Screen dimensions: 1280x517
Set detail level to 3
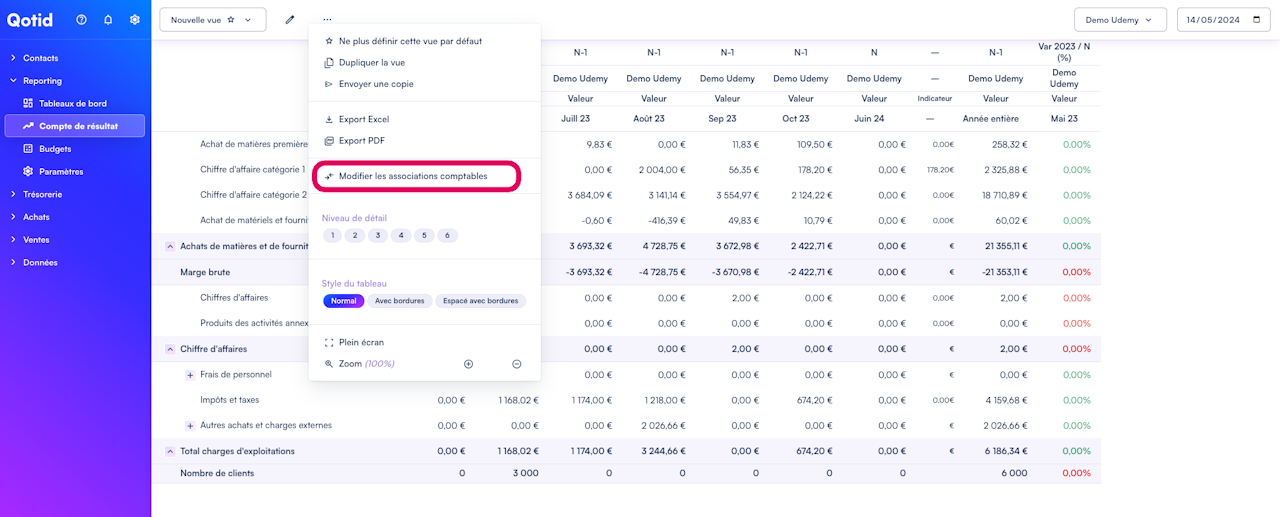tap(377, 236)
